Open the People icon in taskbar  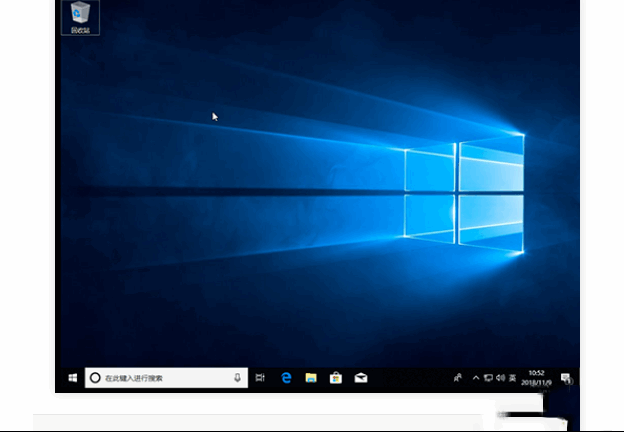pos(458,378)
